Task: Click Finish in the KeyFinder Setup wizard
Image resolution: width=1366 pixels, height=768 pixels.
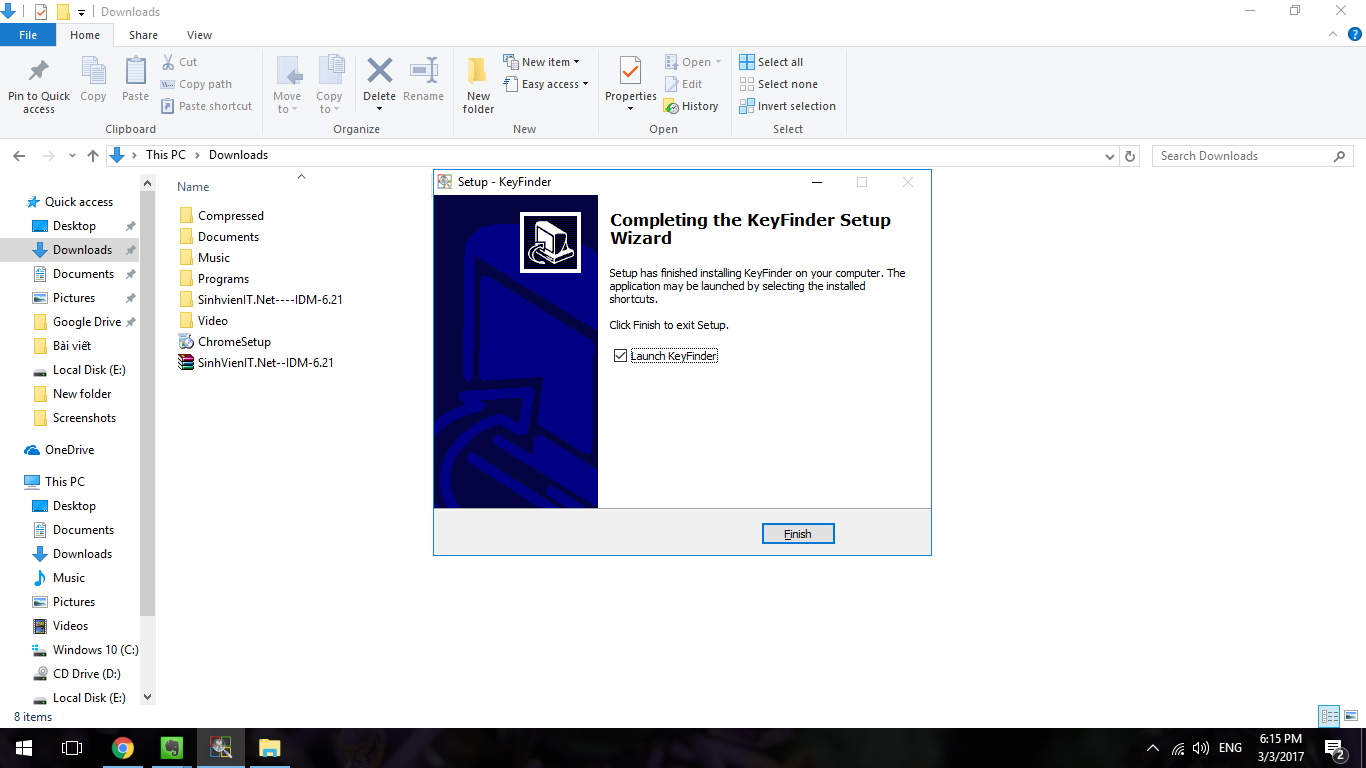Action: [798, 534]
